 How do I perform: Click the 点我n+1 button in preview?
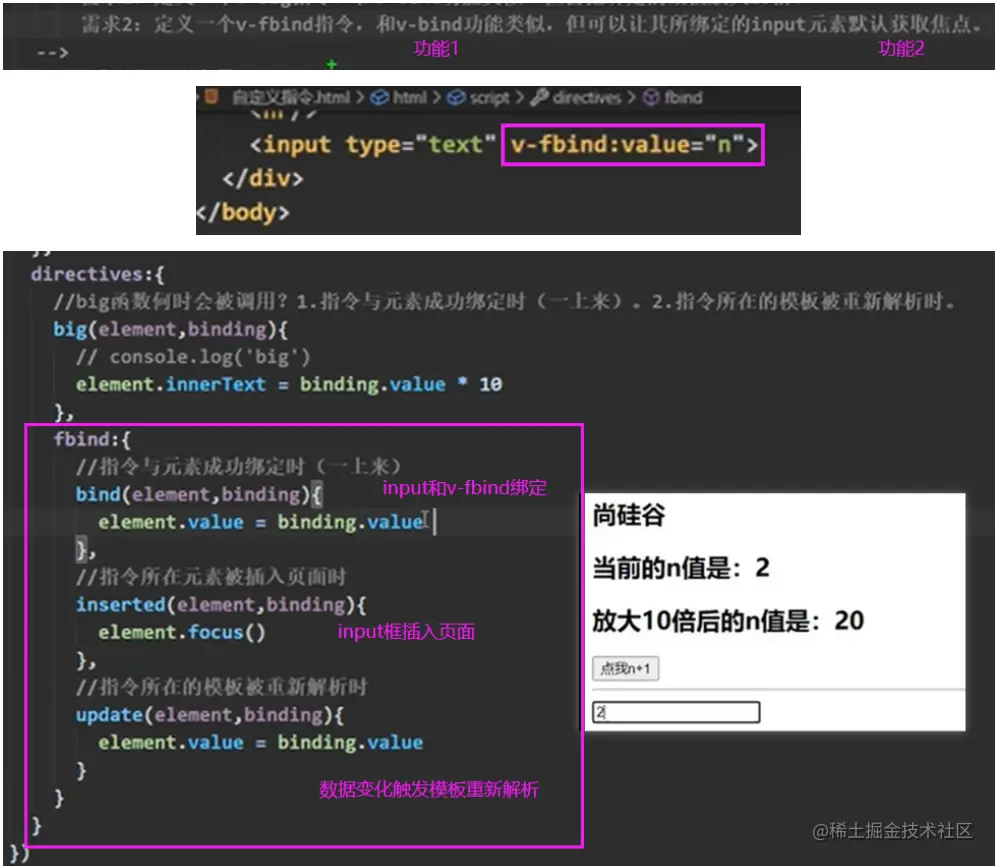(x=626, y=669)
